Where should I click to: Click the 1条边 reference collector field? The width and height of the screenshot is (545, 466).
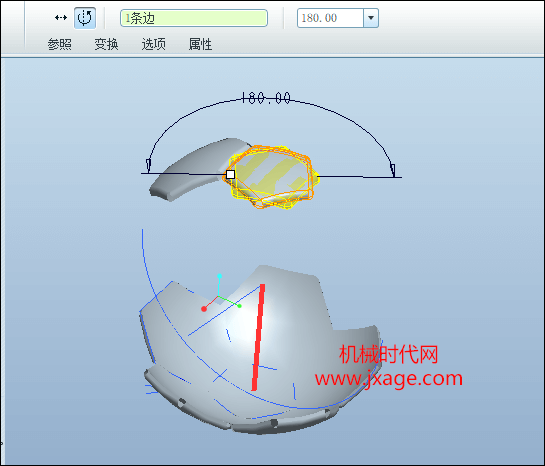194,18
